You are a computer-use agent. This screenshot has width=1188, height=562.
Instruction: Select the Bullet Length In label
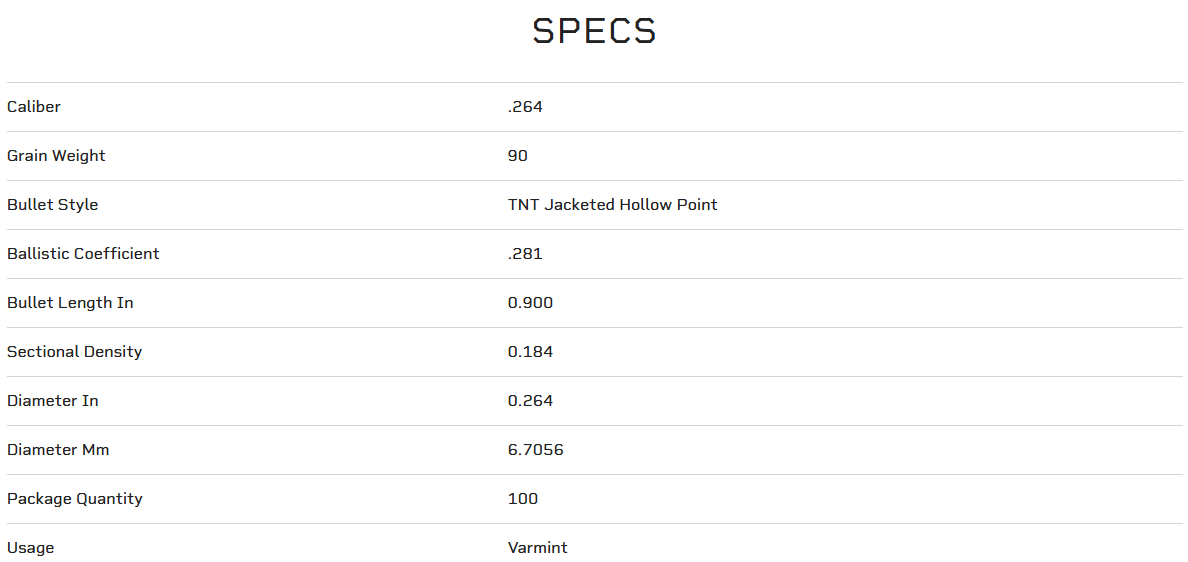(x=70, y=303)
